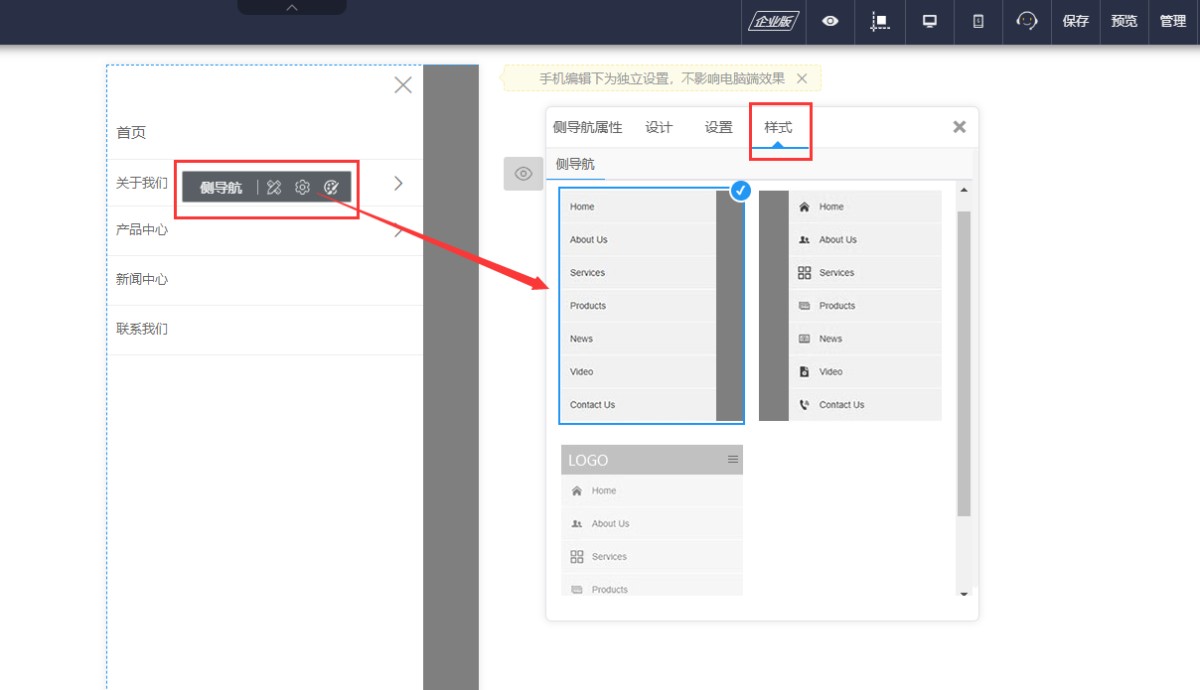Click the 保存 button
The height and width of the screenshot is (690, 1200).
coord(1076,21)
